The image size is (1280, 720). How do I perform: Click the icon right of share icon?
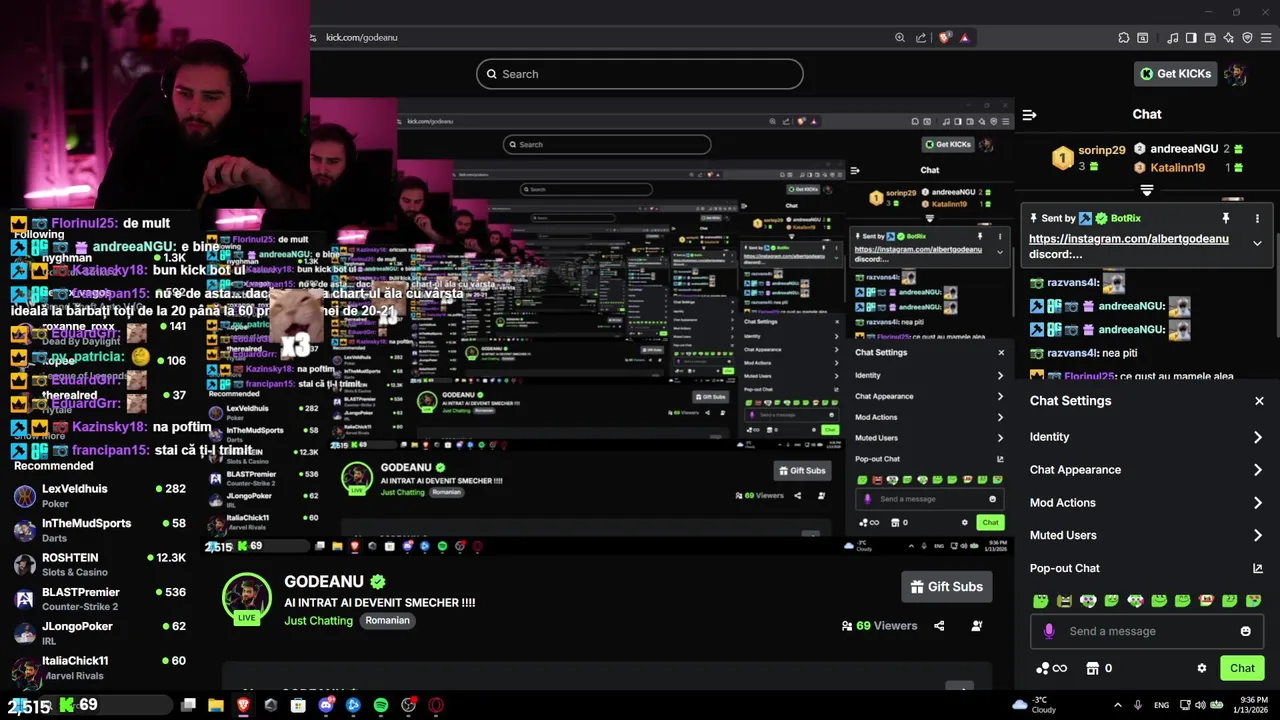(977, 626)
